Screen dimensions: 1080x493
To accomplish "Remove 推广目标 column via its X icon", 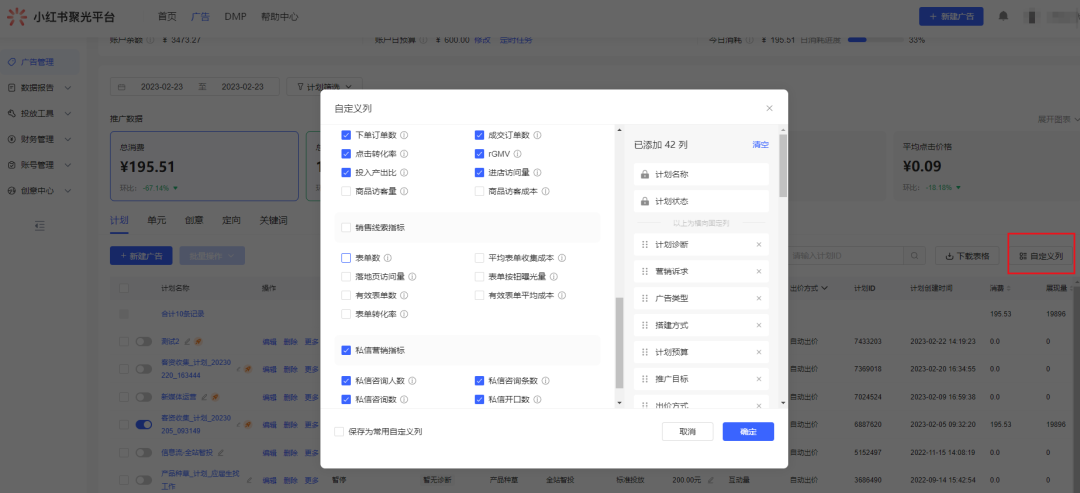I will 759,379.
